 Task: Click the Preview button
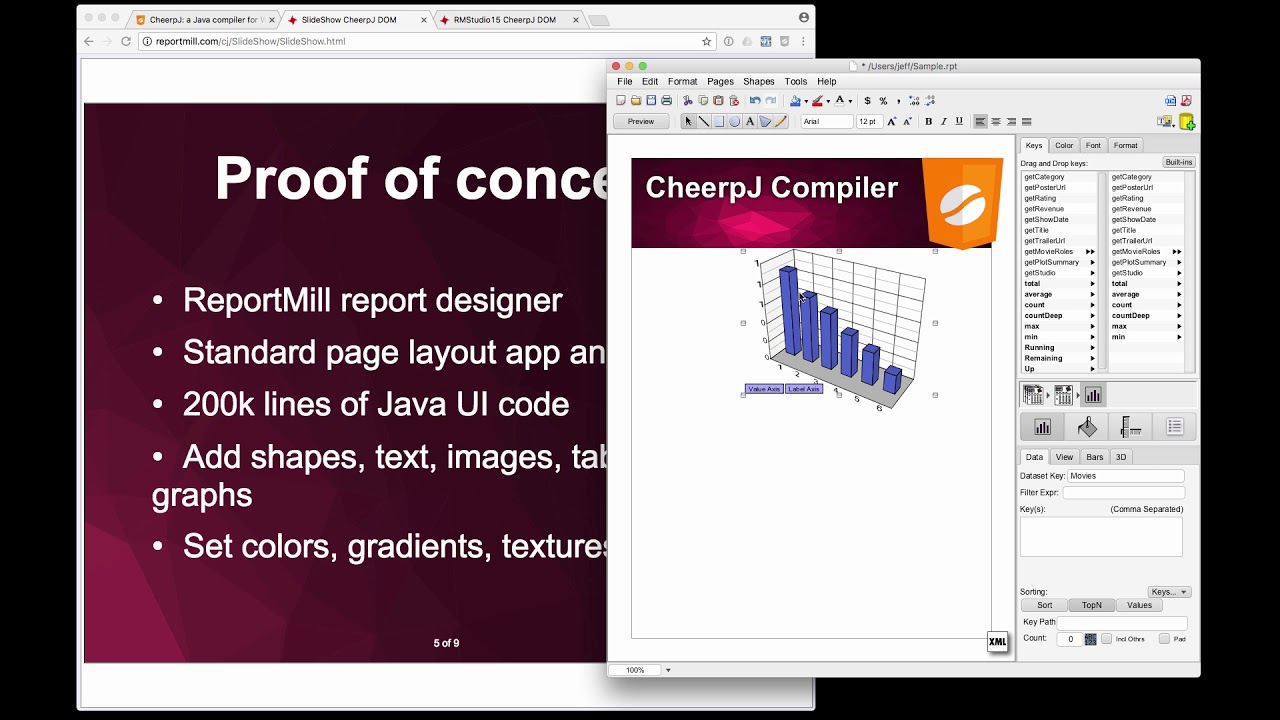641,122
